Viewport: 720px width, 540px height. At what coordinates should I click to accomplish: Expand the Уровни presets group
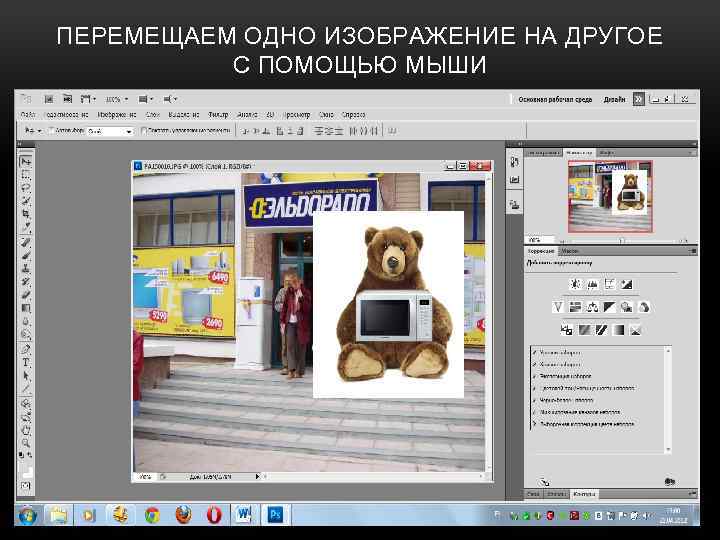point(535,353)
